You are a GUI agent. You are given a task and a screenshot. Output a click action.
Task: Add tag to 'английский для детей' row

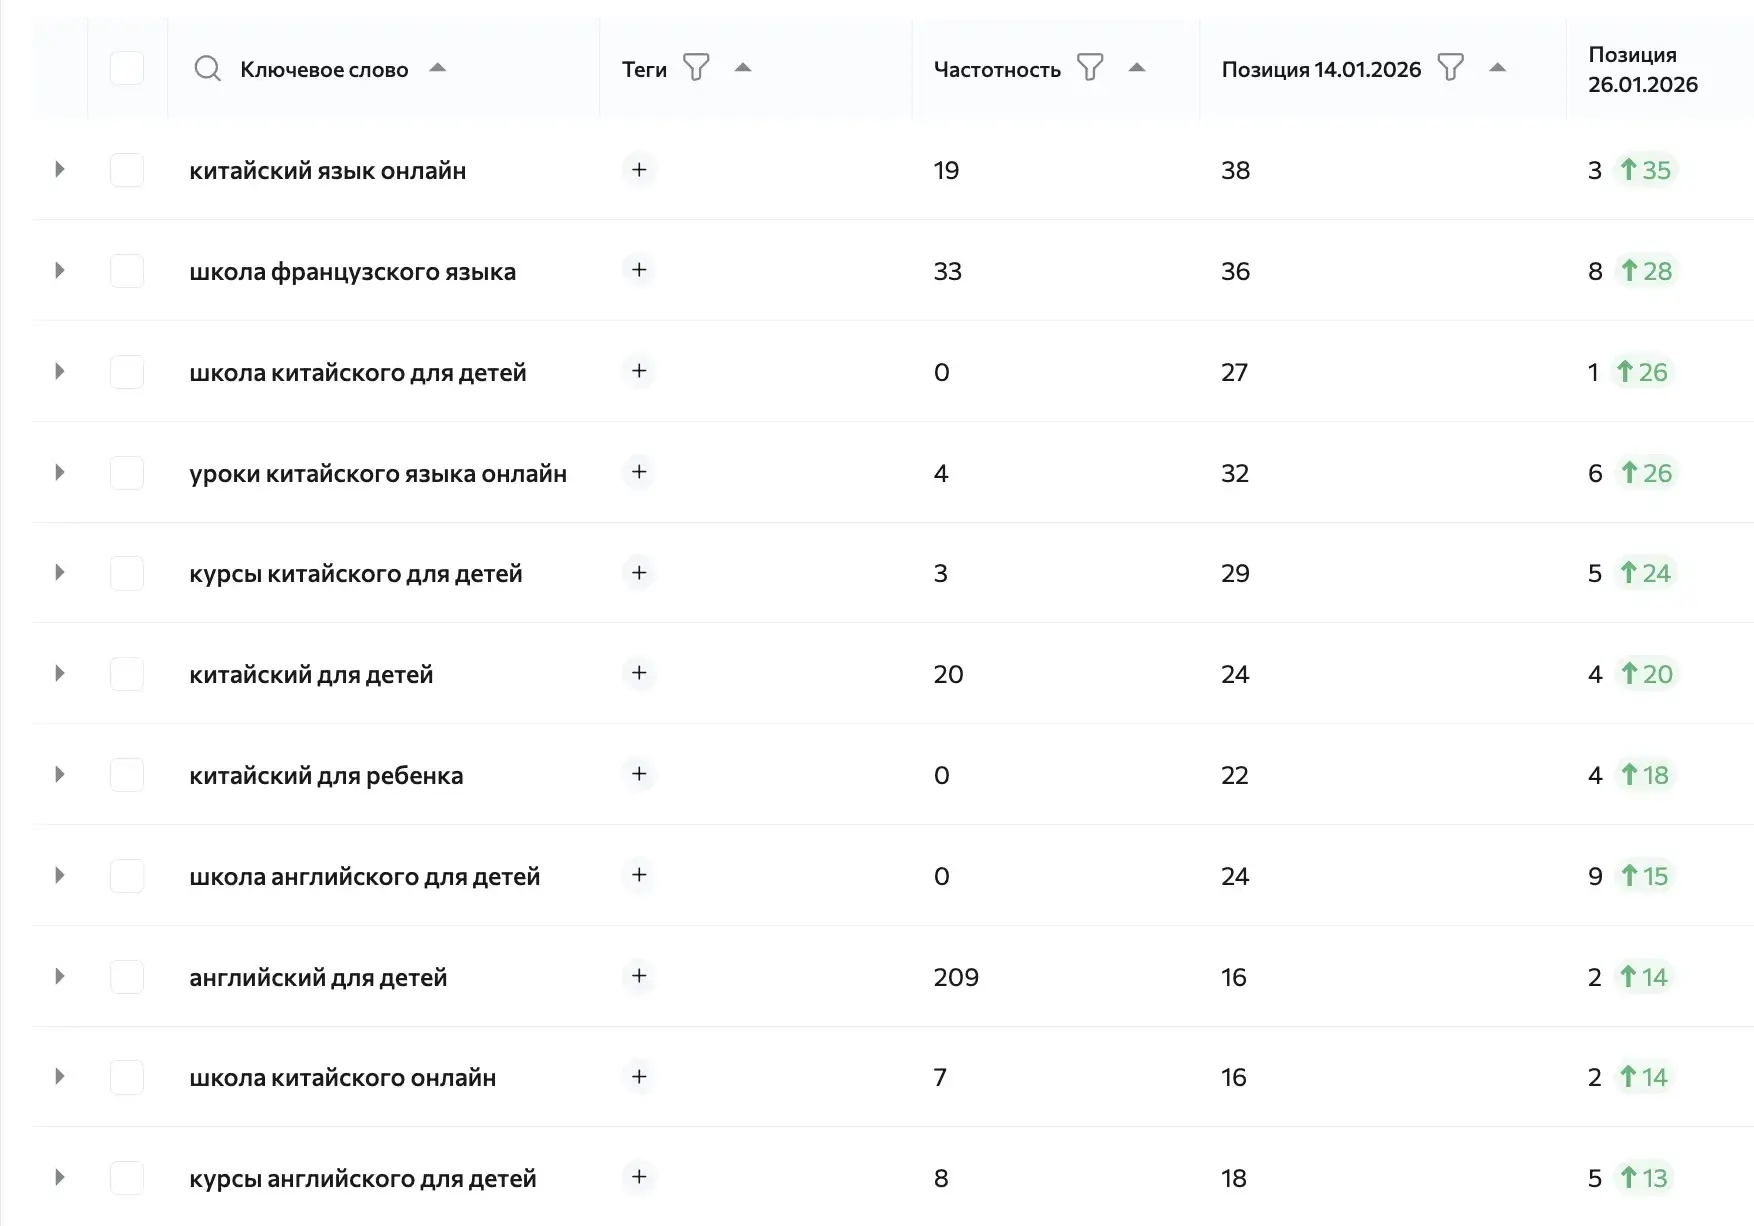pos(639,976)
